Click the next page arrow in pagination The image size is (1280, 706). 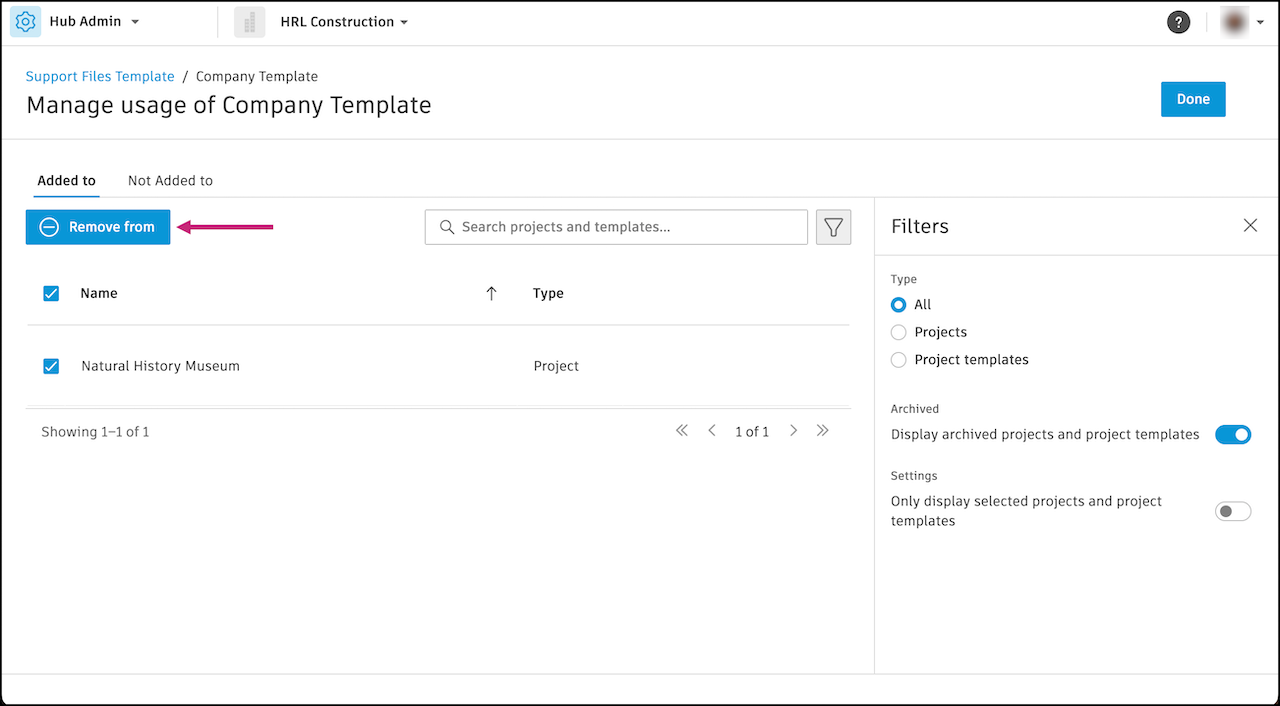pos(793,430)
